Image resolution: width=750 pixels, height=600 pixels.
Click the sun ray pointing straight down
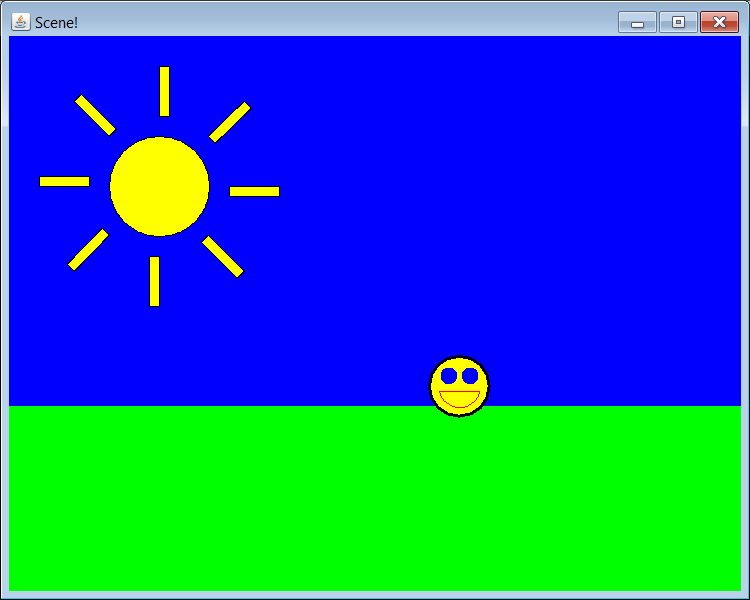154,281
